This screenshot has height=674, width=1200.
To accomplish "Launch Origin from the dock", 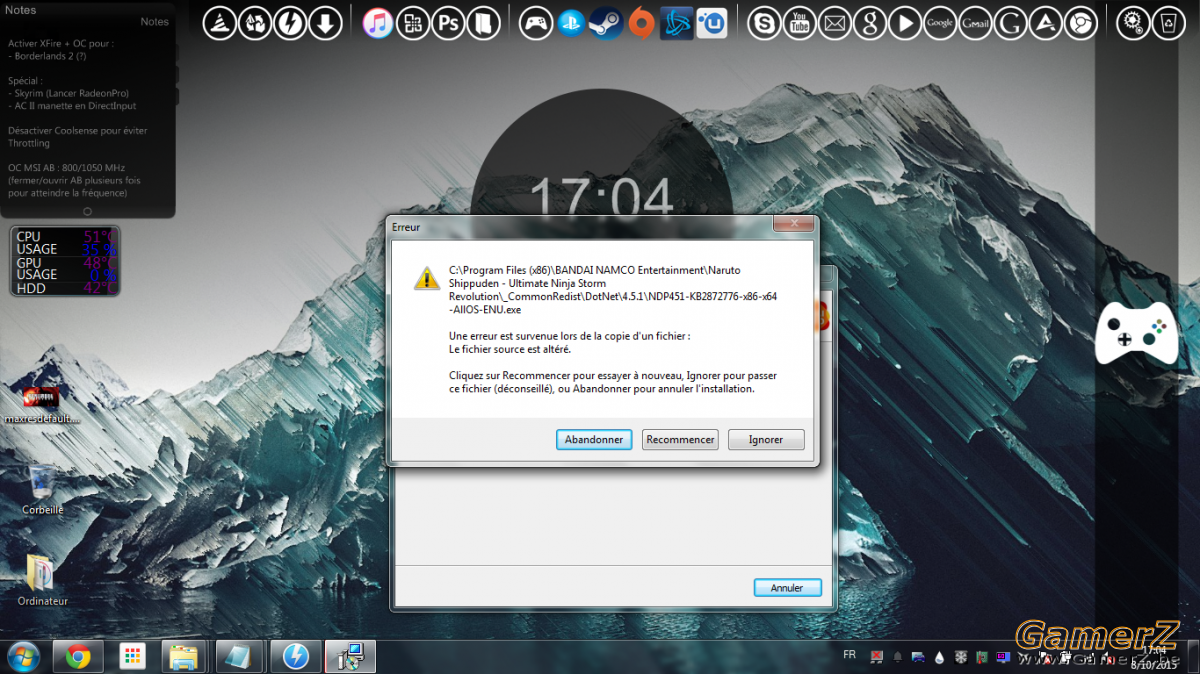I will pyautogui.click(x=641, y=23).
